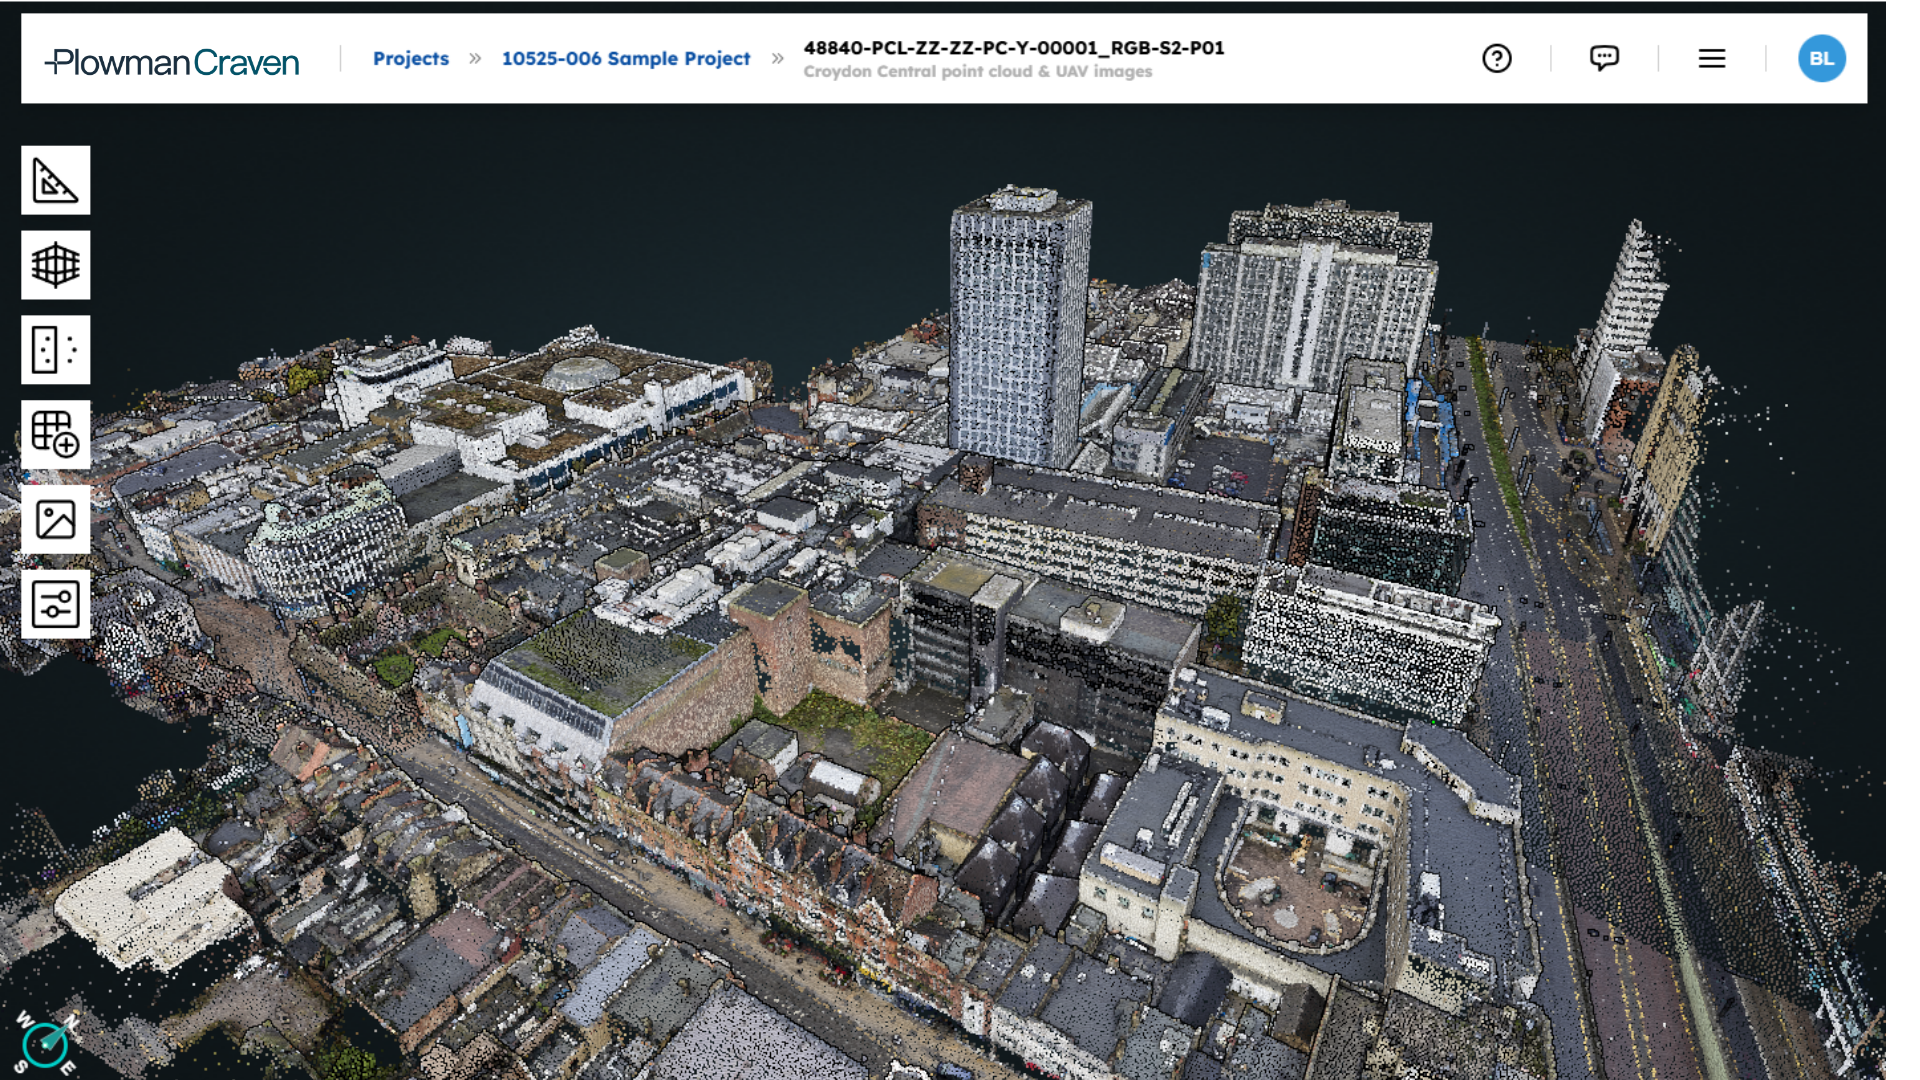Open the BL user avatar menu
The height and width of the screenshot is (1080, 1920).
1821,58
